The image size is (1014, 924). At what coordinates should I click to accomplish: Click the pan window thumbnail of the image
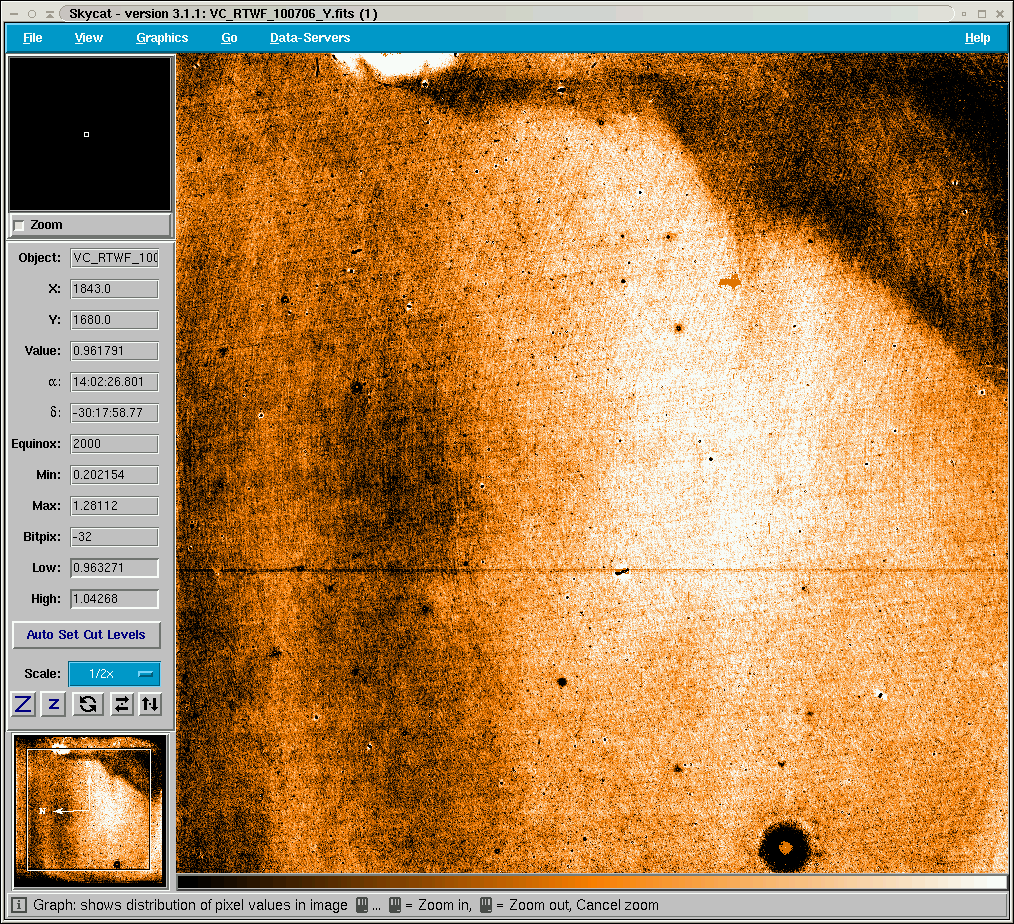click(90, 811)
